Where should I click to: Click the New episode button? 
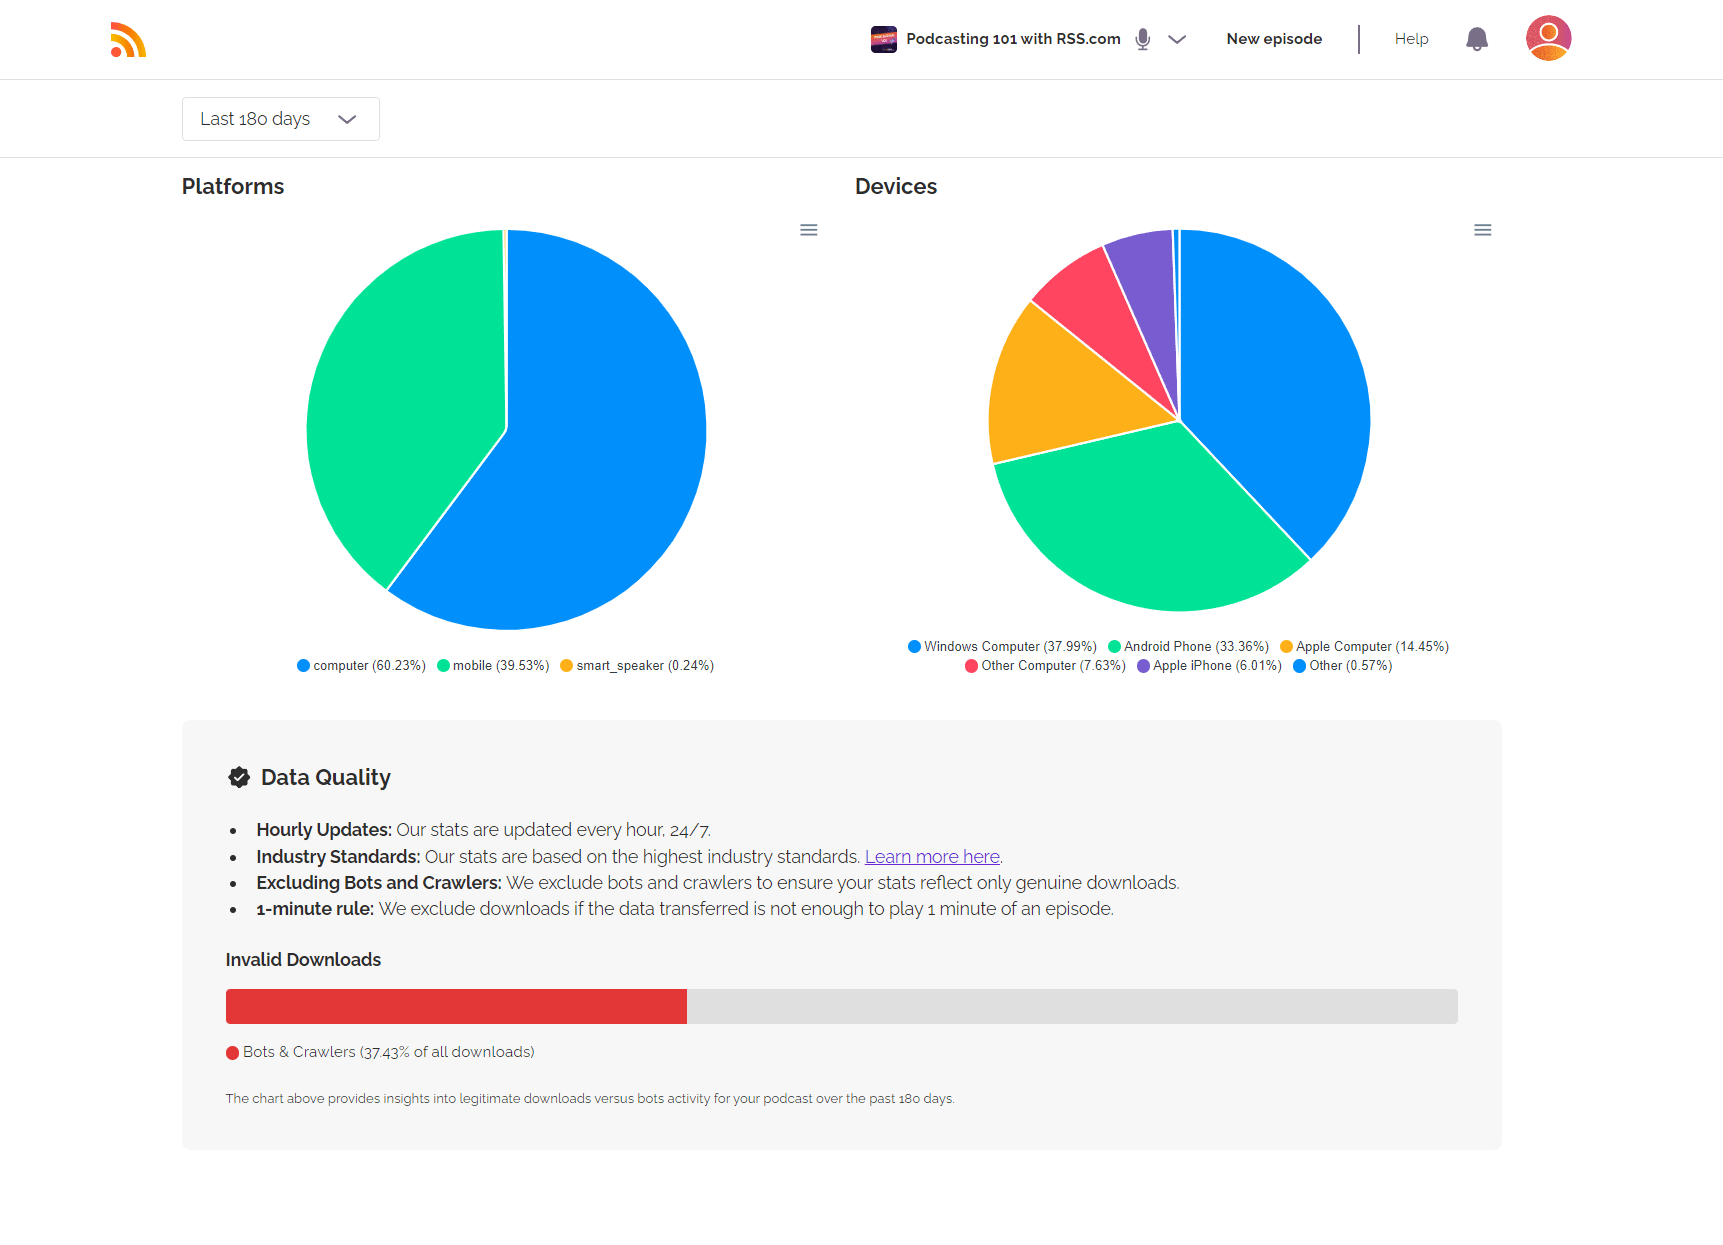[x=1274, y=39]
